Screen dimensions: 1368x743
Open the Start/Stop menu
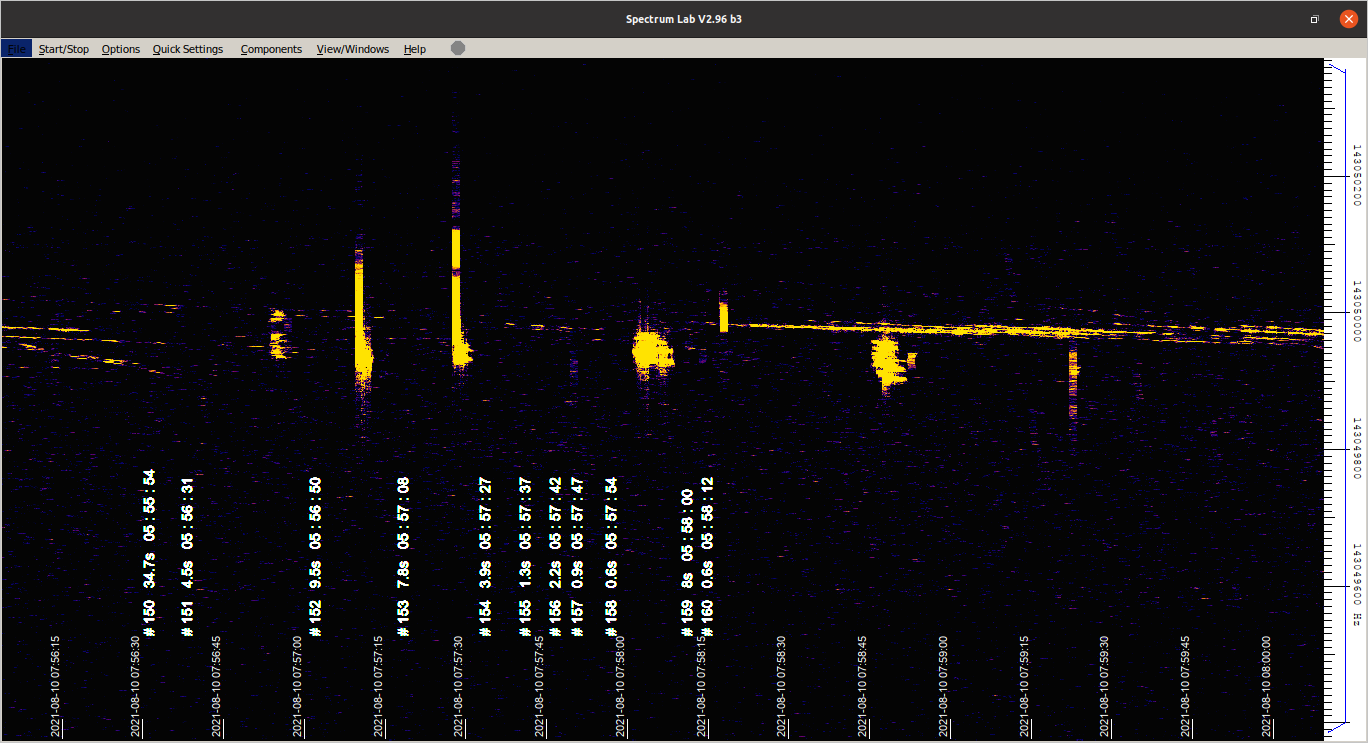point(64,49)
